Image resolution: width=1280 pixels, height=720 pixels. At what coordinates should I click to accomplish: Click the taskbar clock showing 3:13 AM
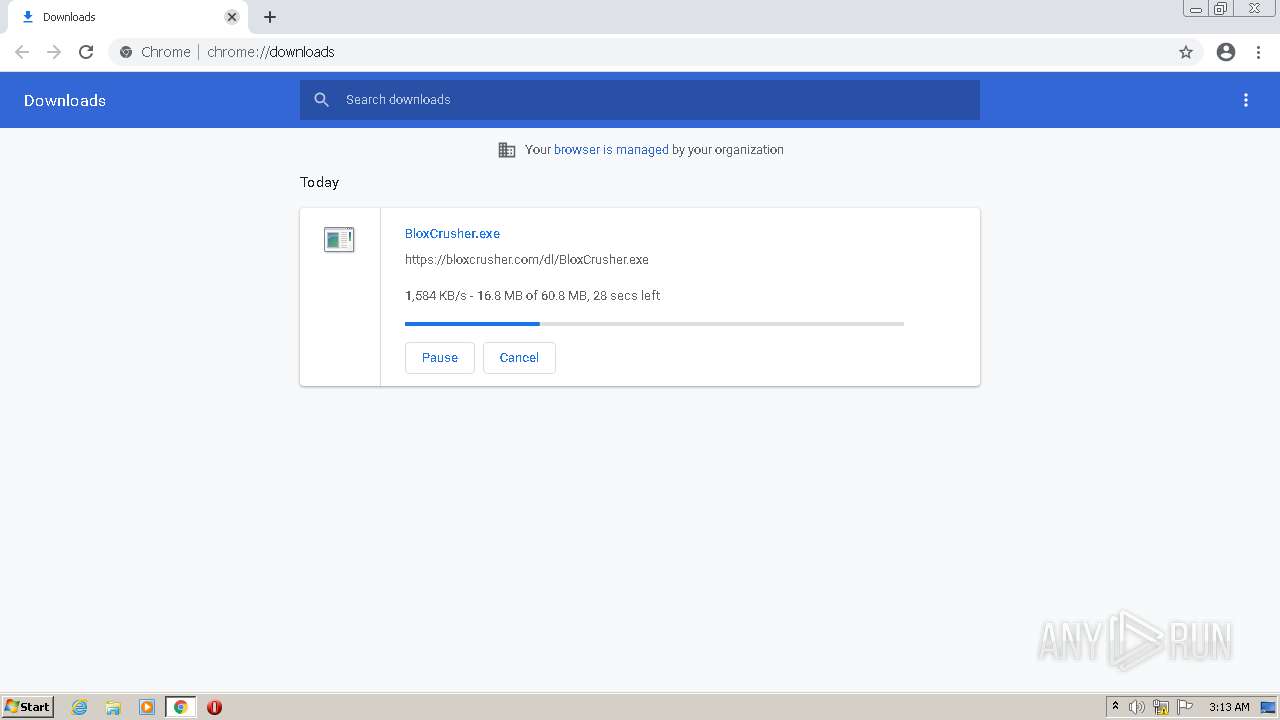[x=1229, y=707]
